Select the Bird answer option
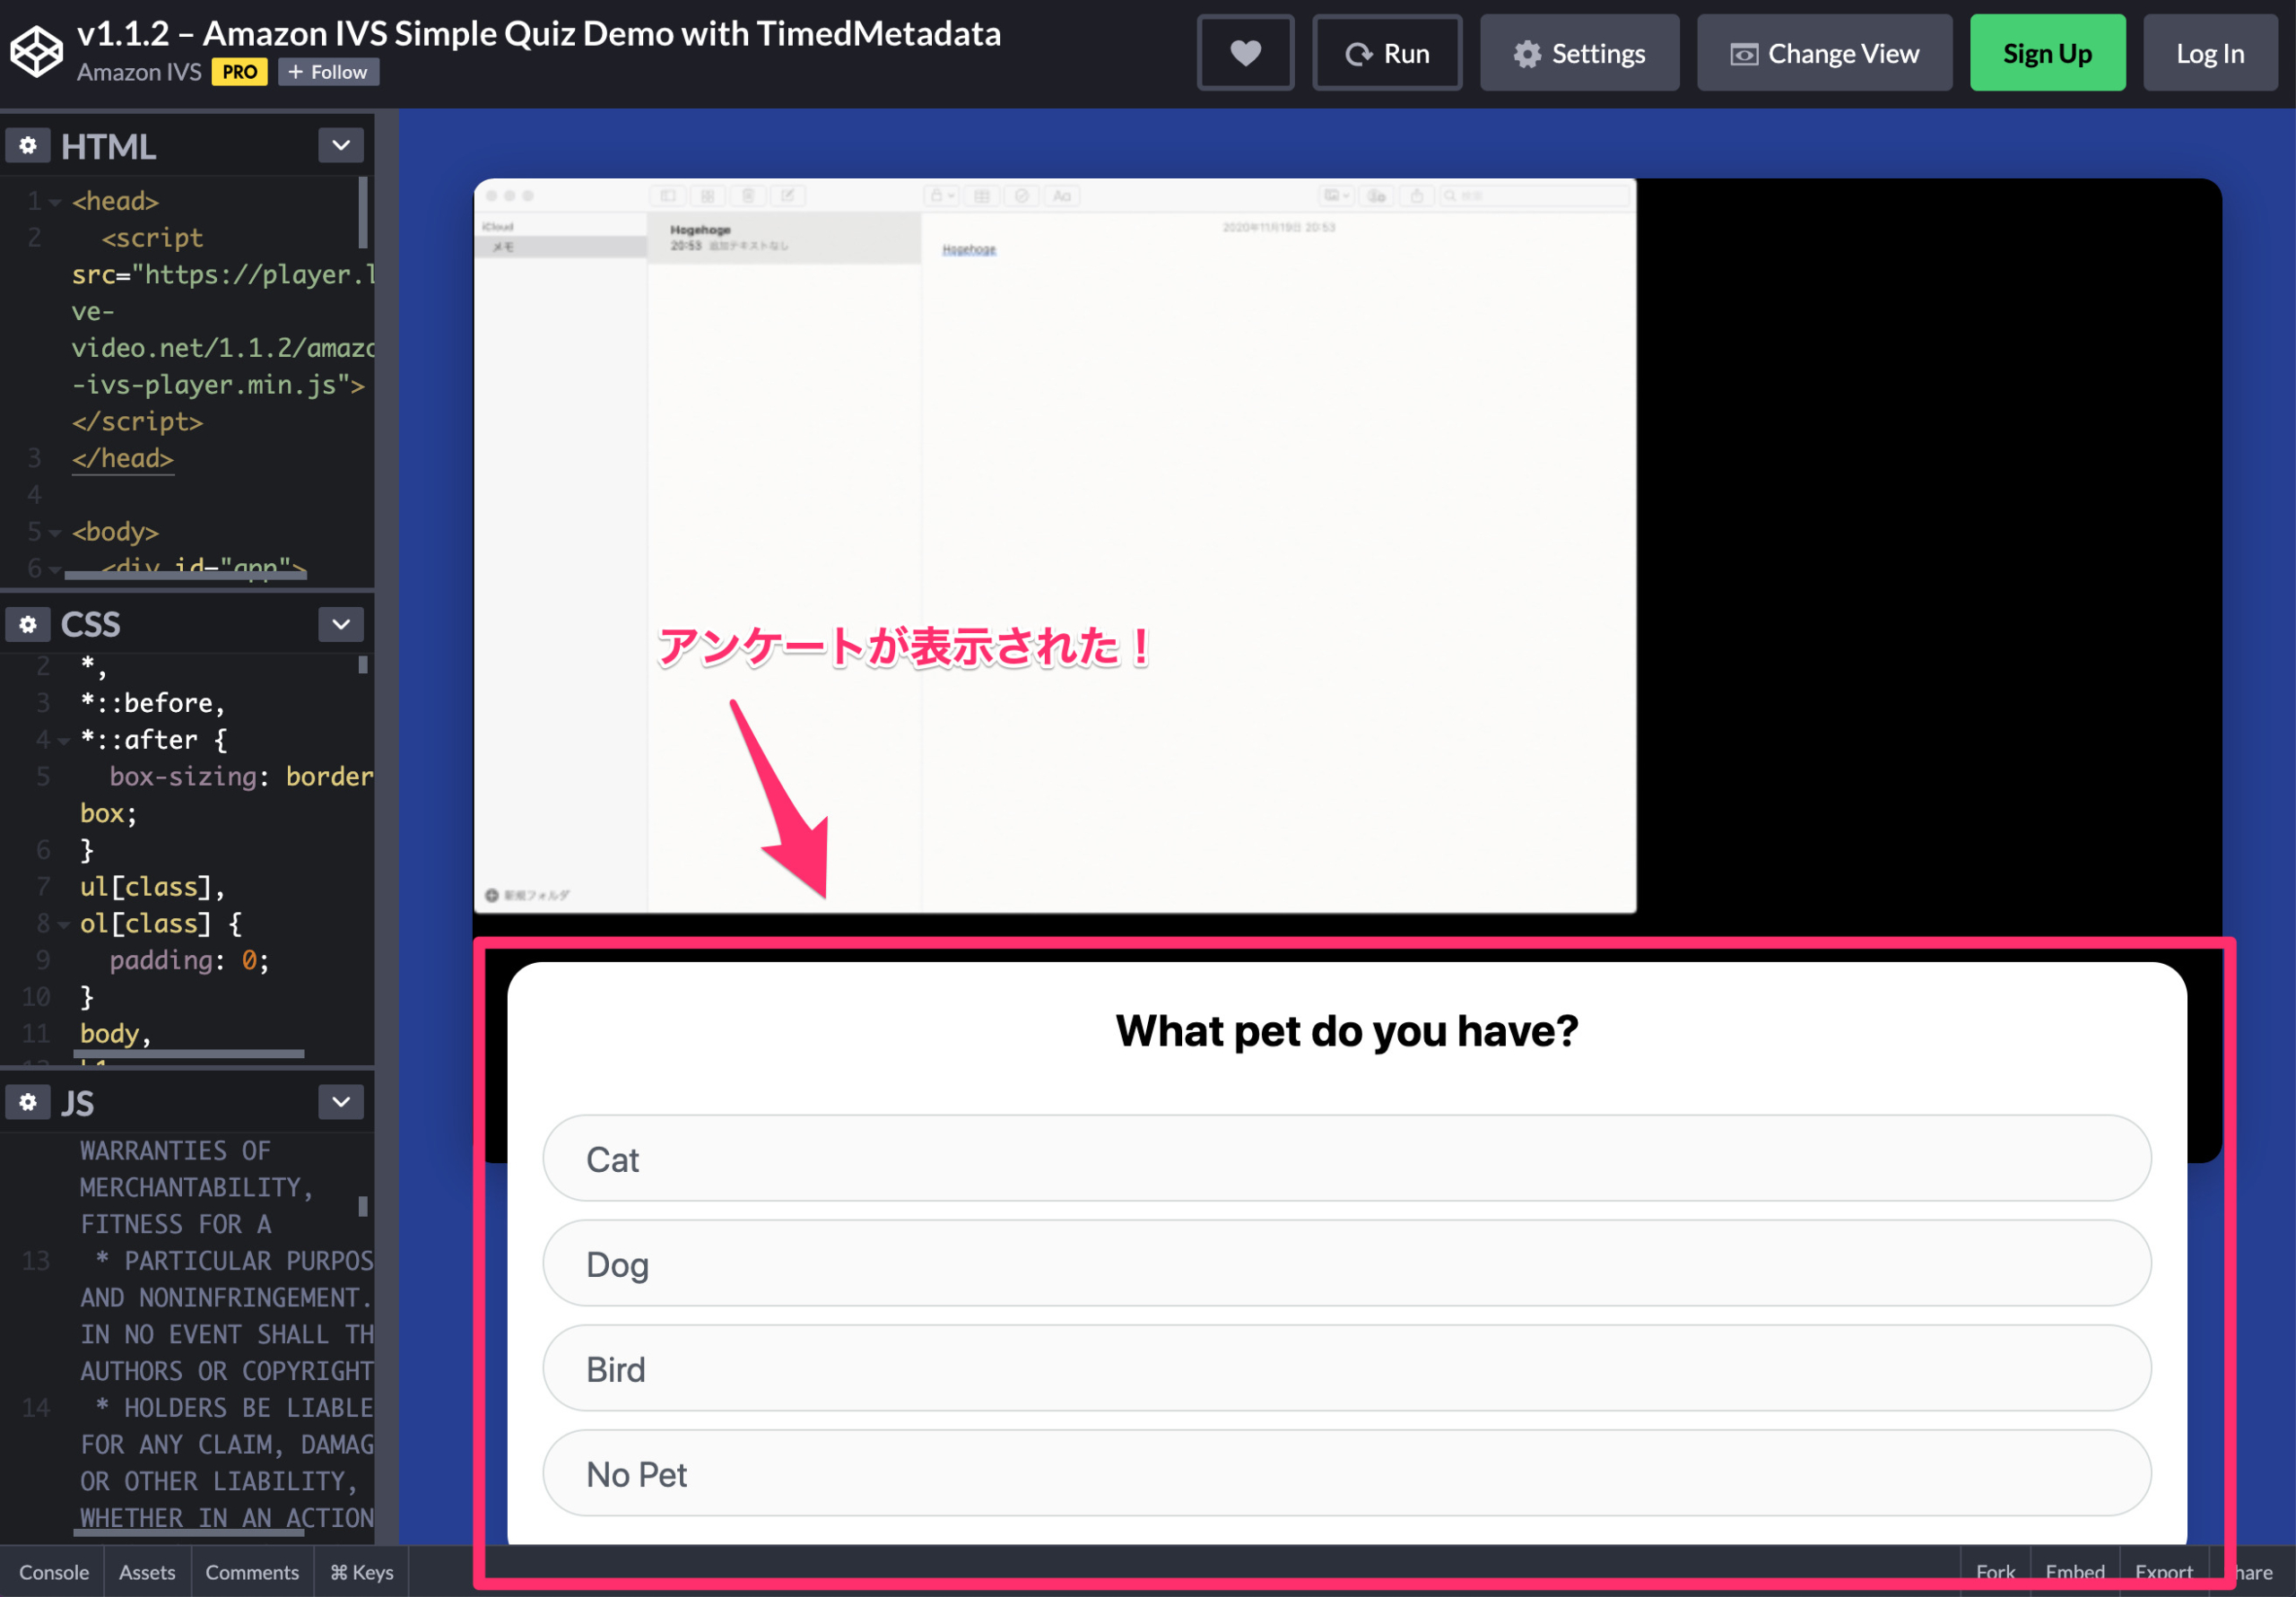Viewport: 2296px width, 1597px height. tap(1346, 1368)
